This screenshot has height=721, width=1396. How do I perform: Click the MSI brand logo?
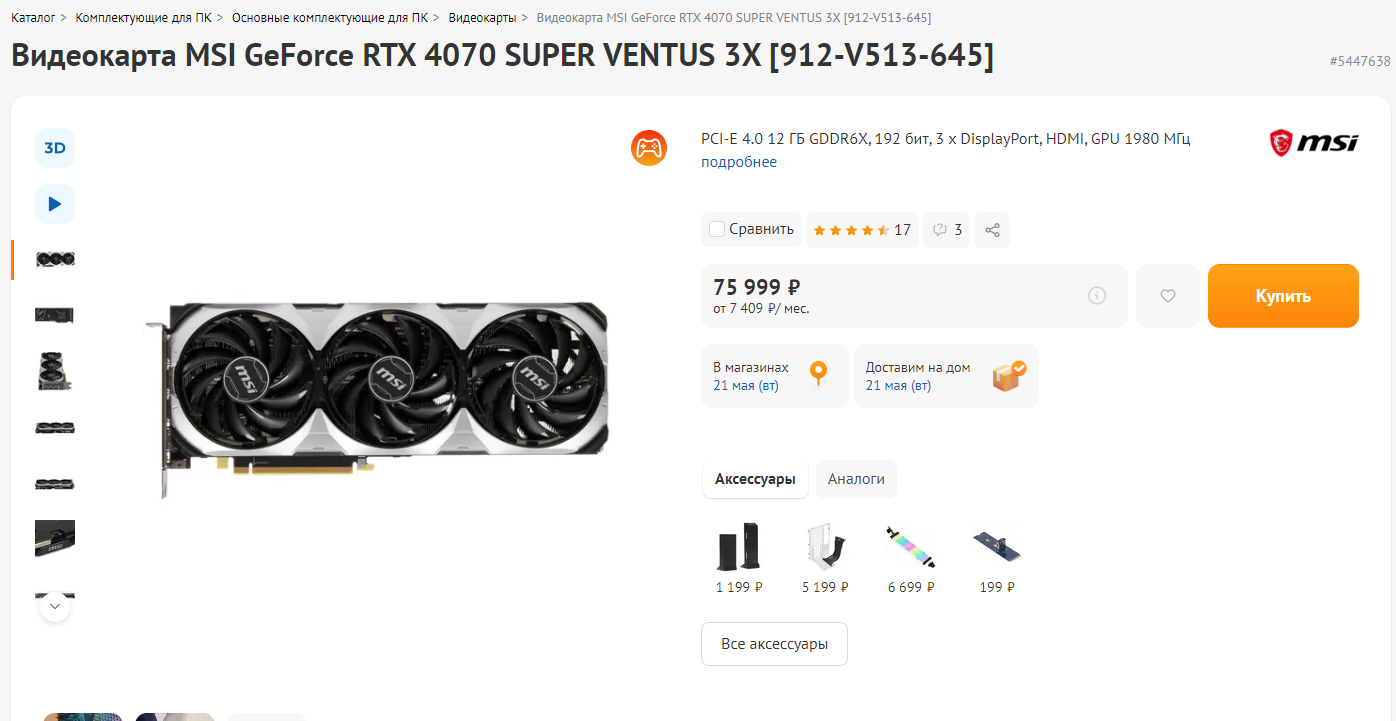click(1313, 143)
